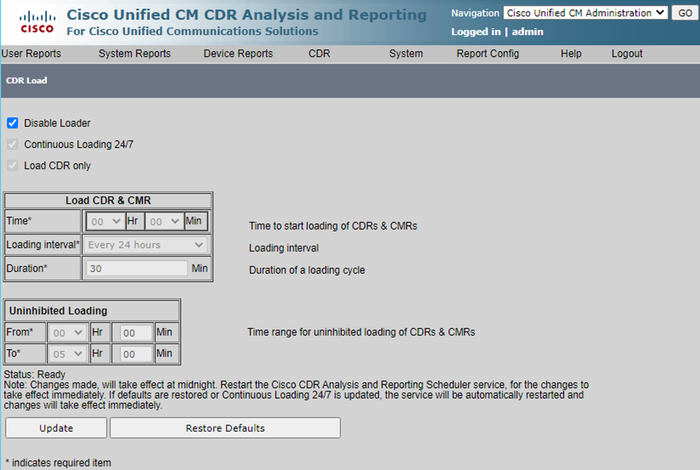Screen dimensions: 700x470
Task: Open Load CDR & CMR minute dropdown
Action: click(x=164, y=221)
